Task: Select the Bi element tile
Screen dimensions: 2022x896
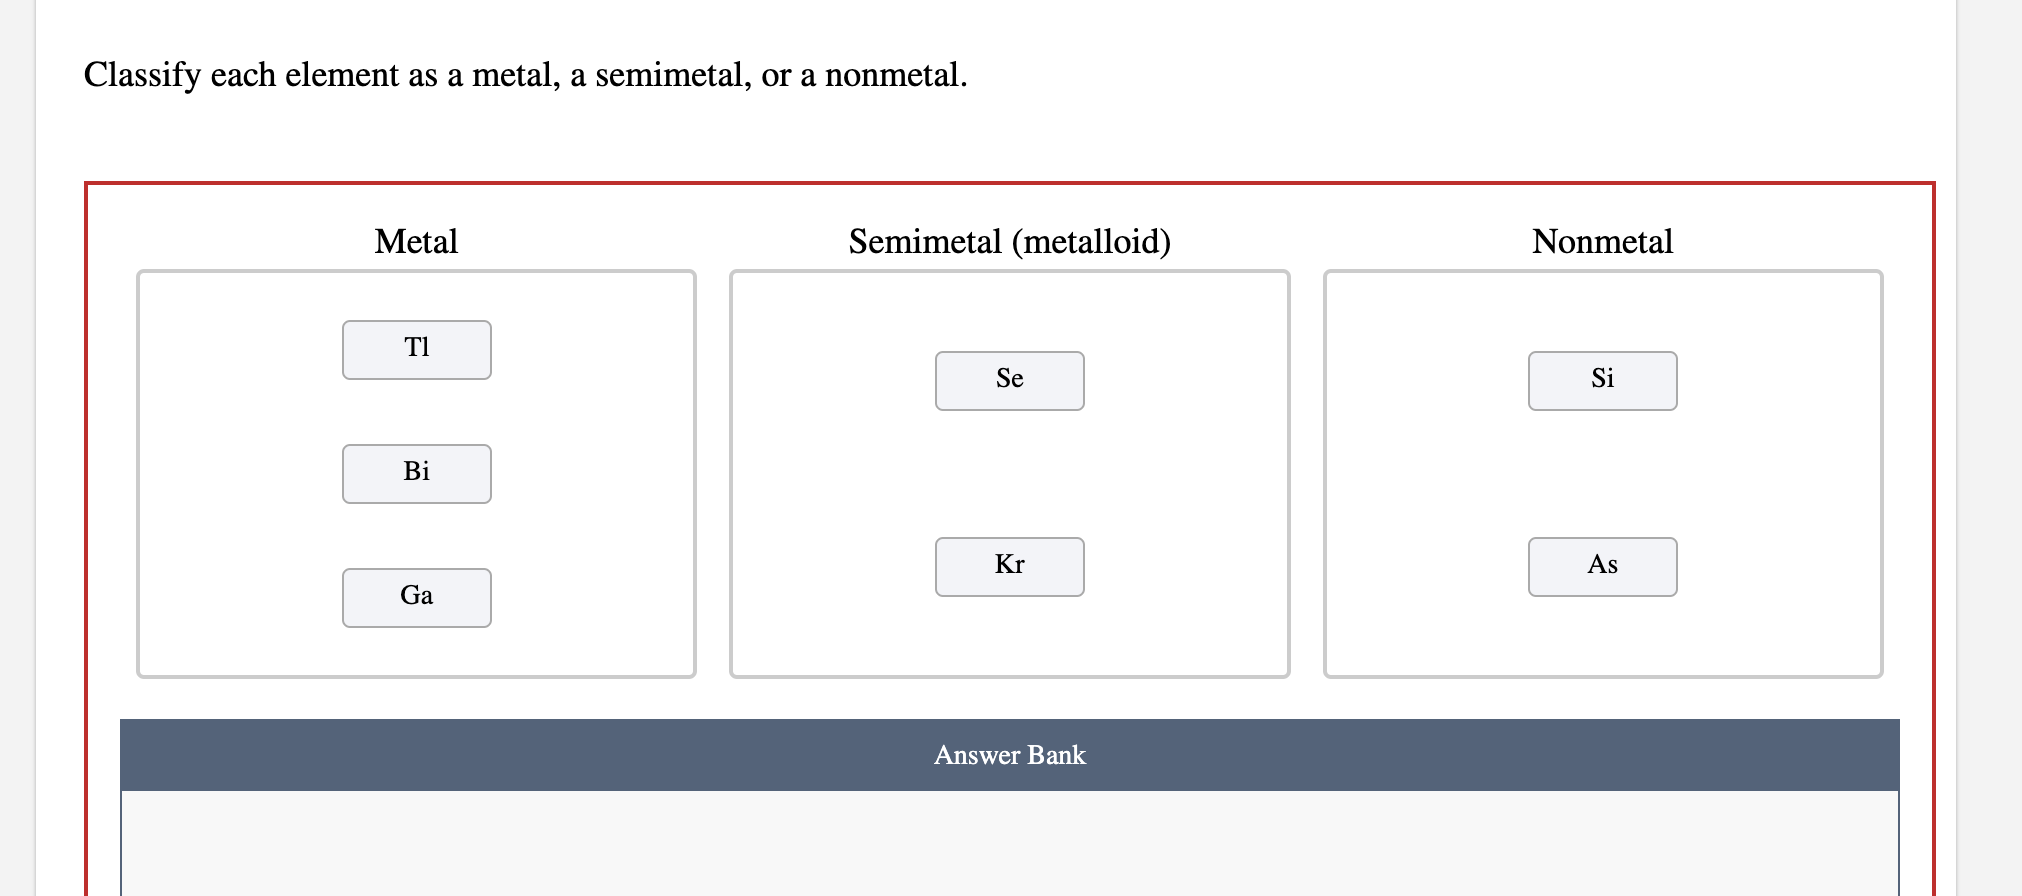Action: point(416,472)
